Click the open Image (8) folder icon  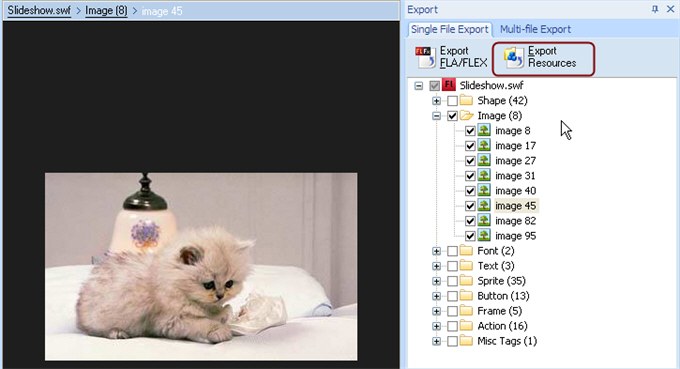pyautogui.click(x=466, y=116)
